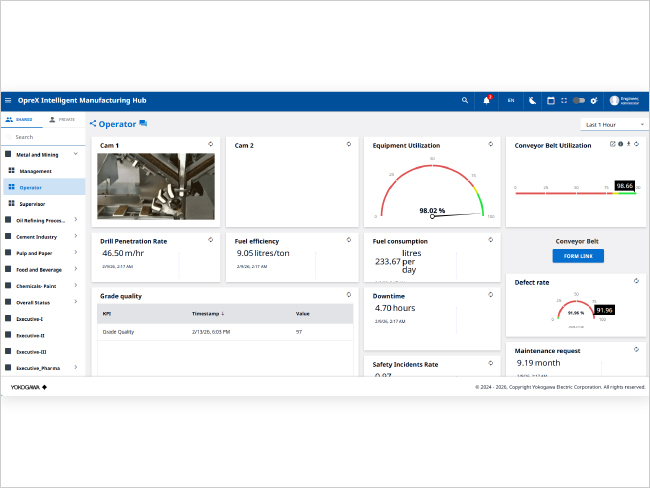Refresh the Equipment Utilization widget

point(491,144)
